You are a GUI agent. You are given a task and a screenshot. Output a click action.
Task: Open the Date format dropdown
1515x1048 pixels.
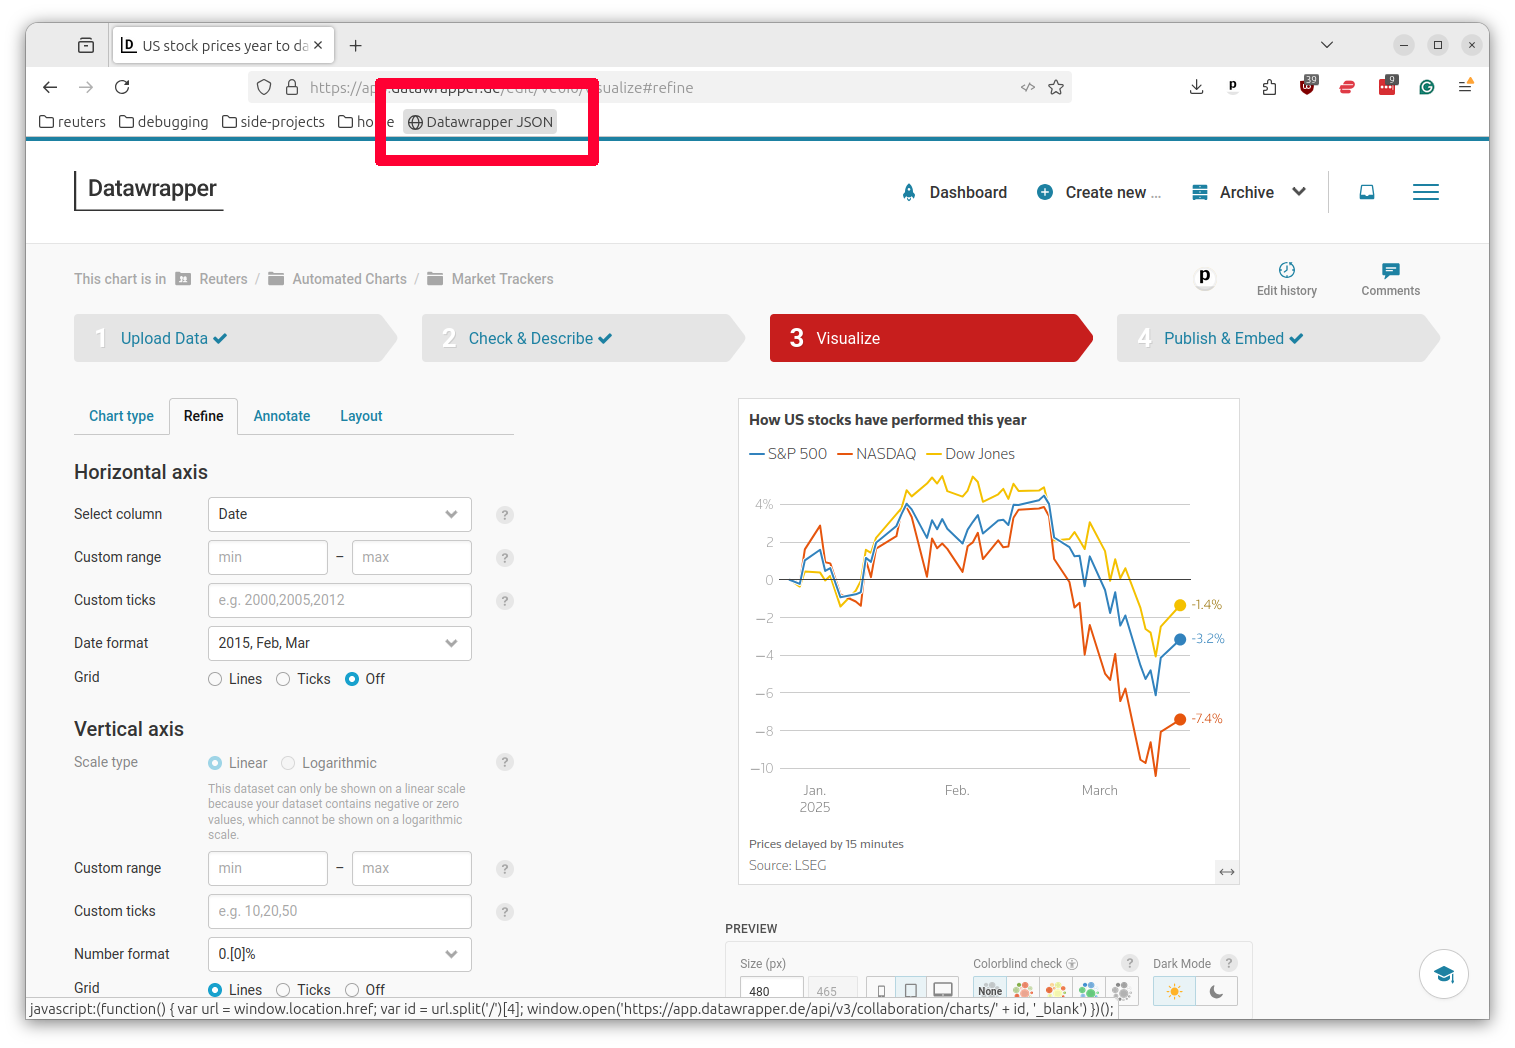coord(340,643)
